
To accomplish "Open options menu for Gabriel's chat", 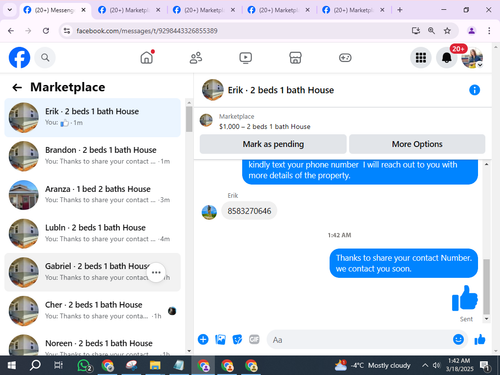I will point(156,272).
